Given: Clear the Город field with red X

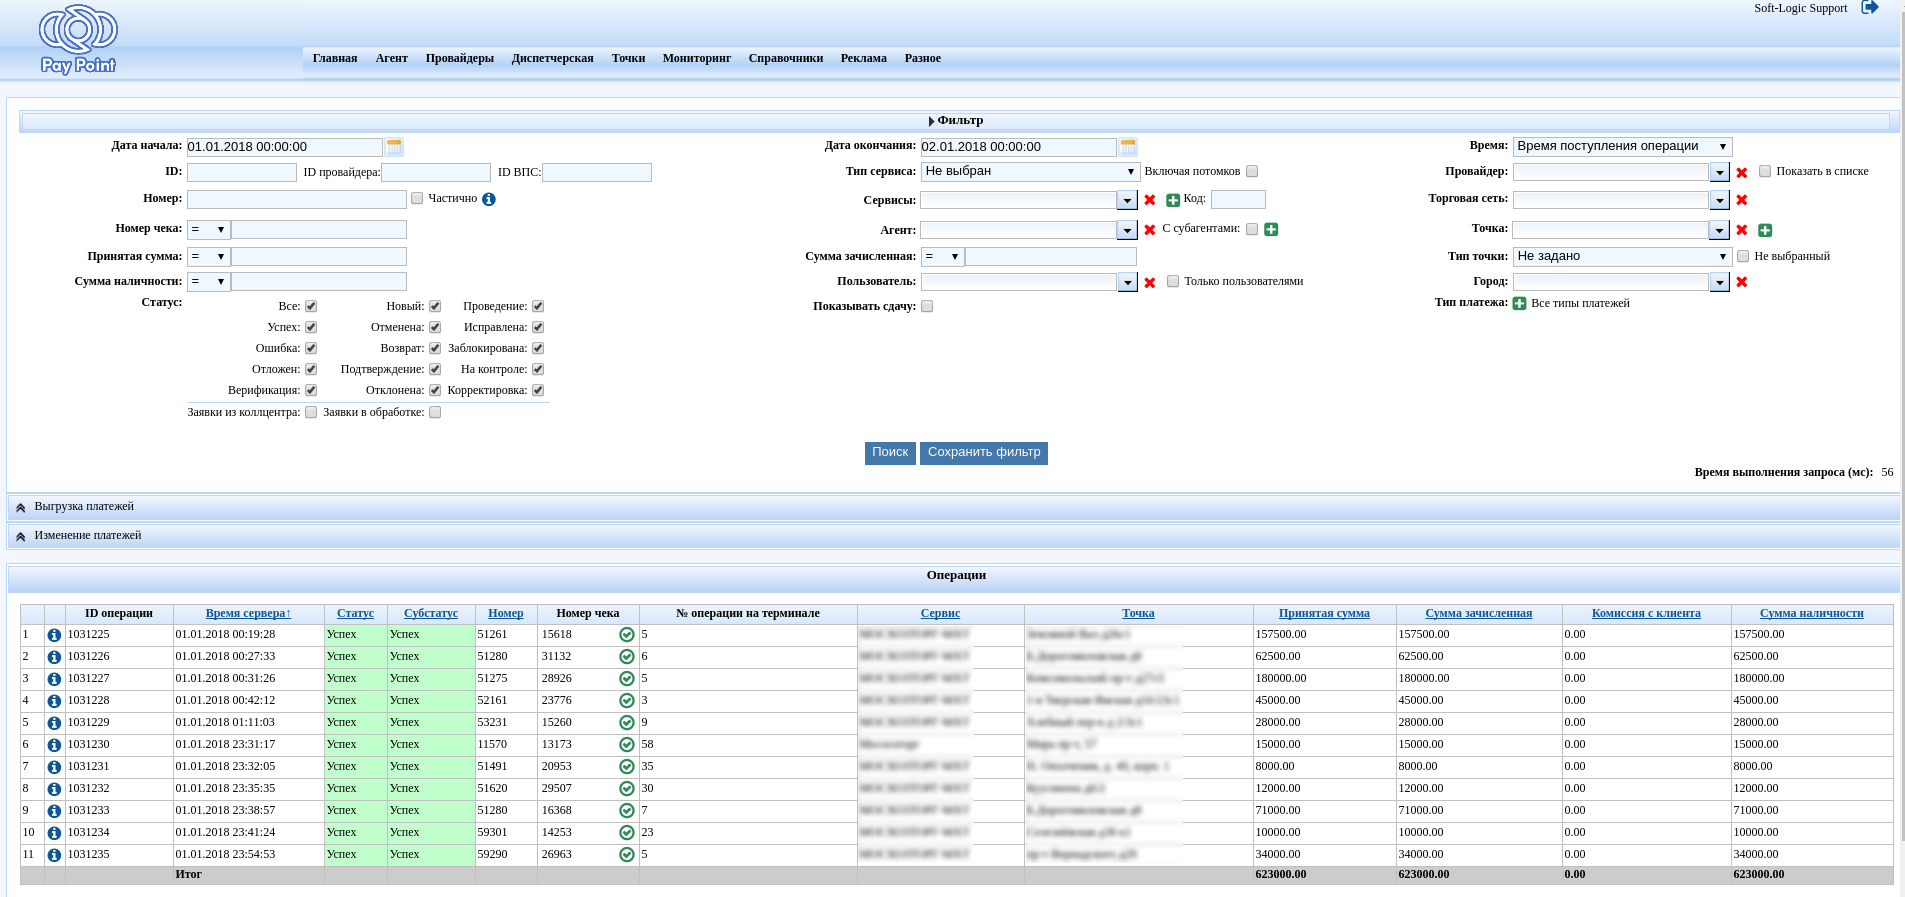Looking at the screenshot, I should coord(1742,282).
